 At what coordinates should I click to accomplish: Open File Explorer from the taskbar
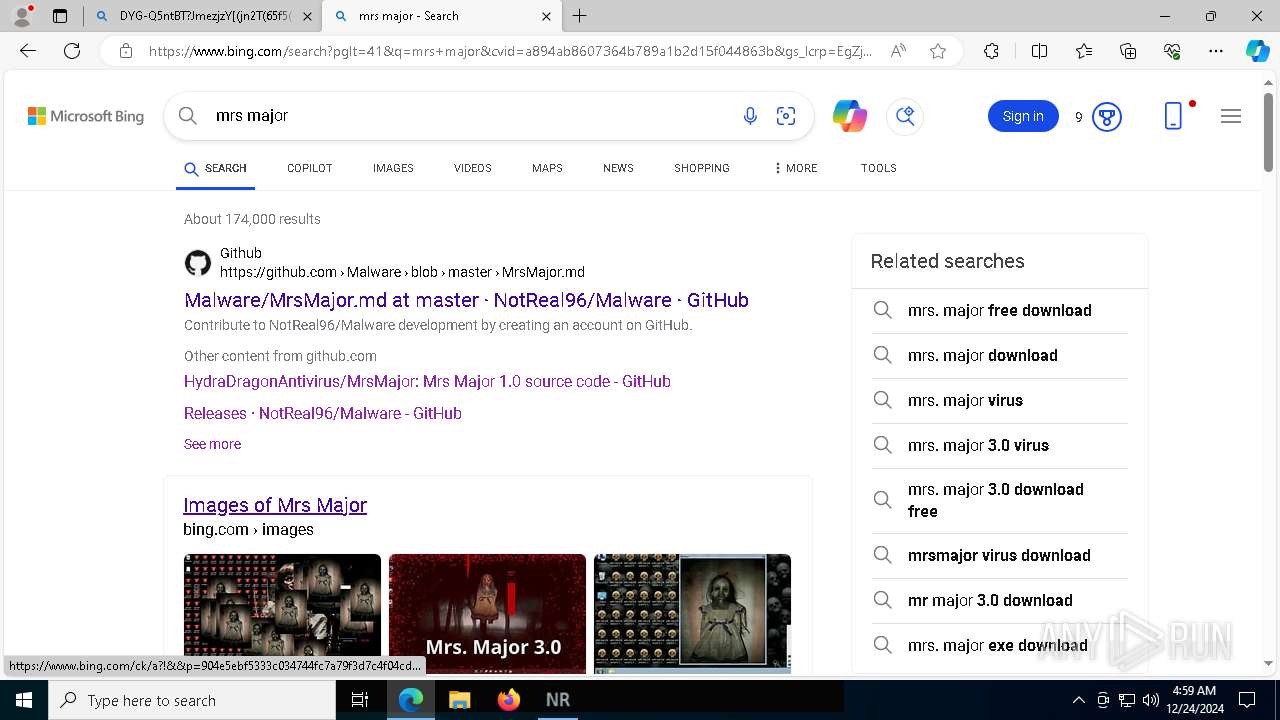(459, 700)
